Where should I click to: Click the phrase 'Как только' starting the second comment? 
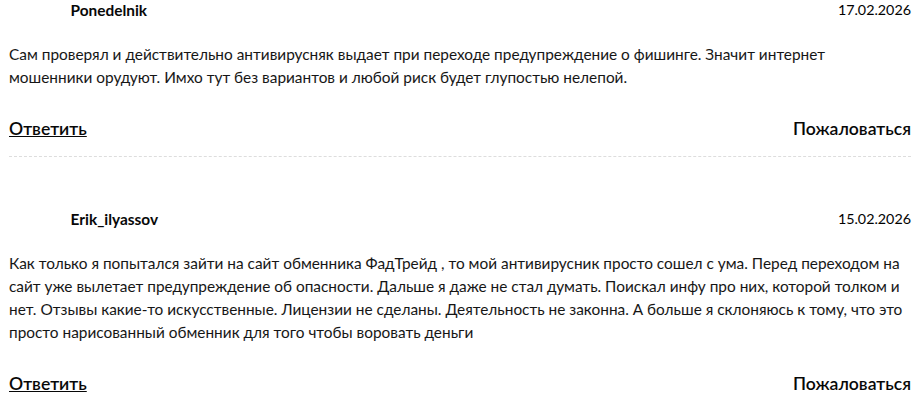coord(46,266)
